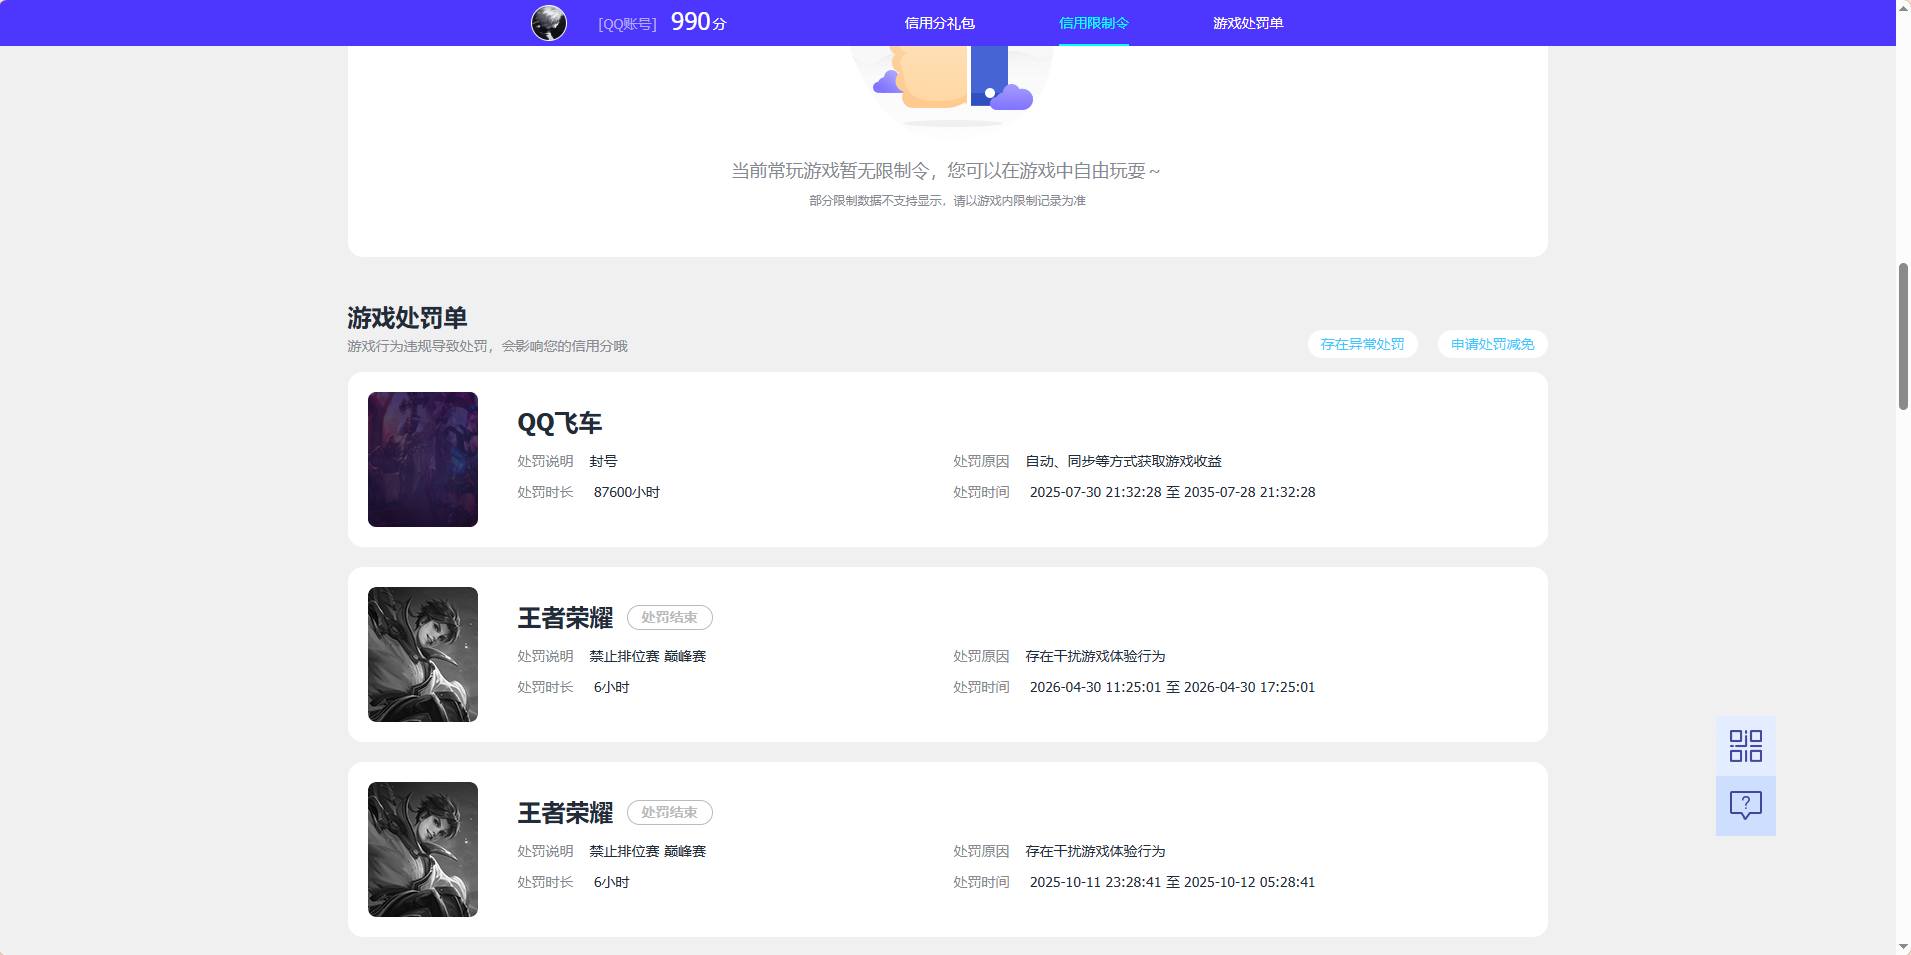The image size is (1911, 955).
Task: Click 自动、同步等方式获取游戏收益 reason text
Action: pyautogui.click(x=1123, y=461)
